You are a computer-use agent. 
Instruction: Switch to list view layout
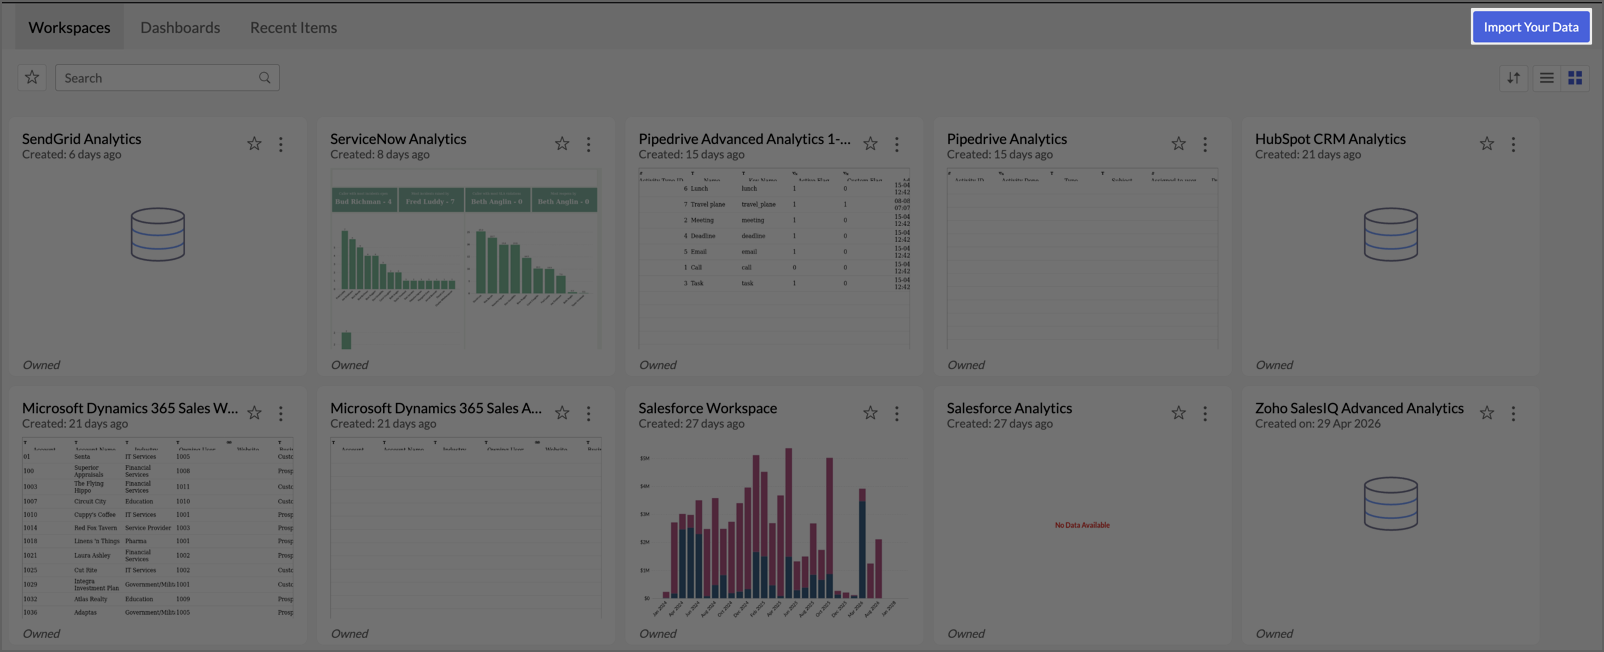[1547, 78]
